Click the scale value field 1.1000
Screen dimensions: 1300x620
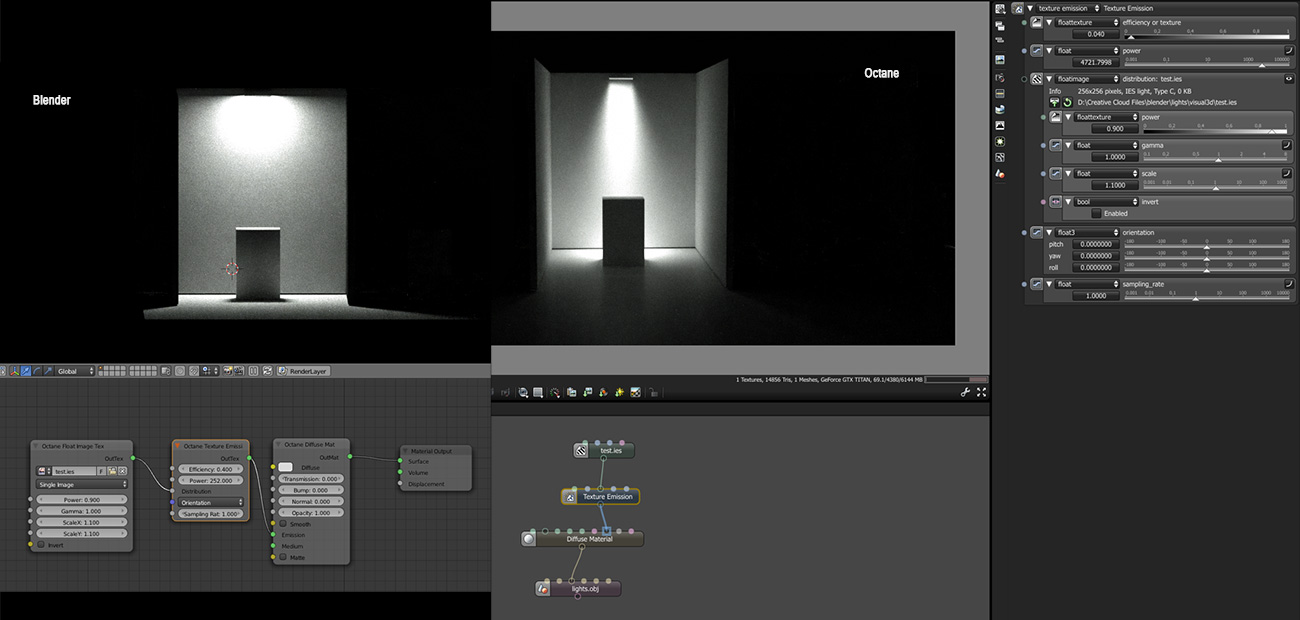(1115, 185)
